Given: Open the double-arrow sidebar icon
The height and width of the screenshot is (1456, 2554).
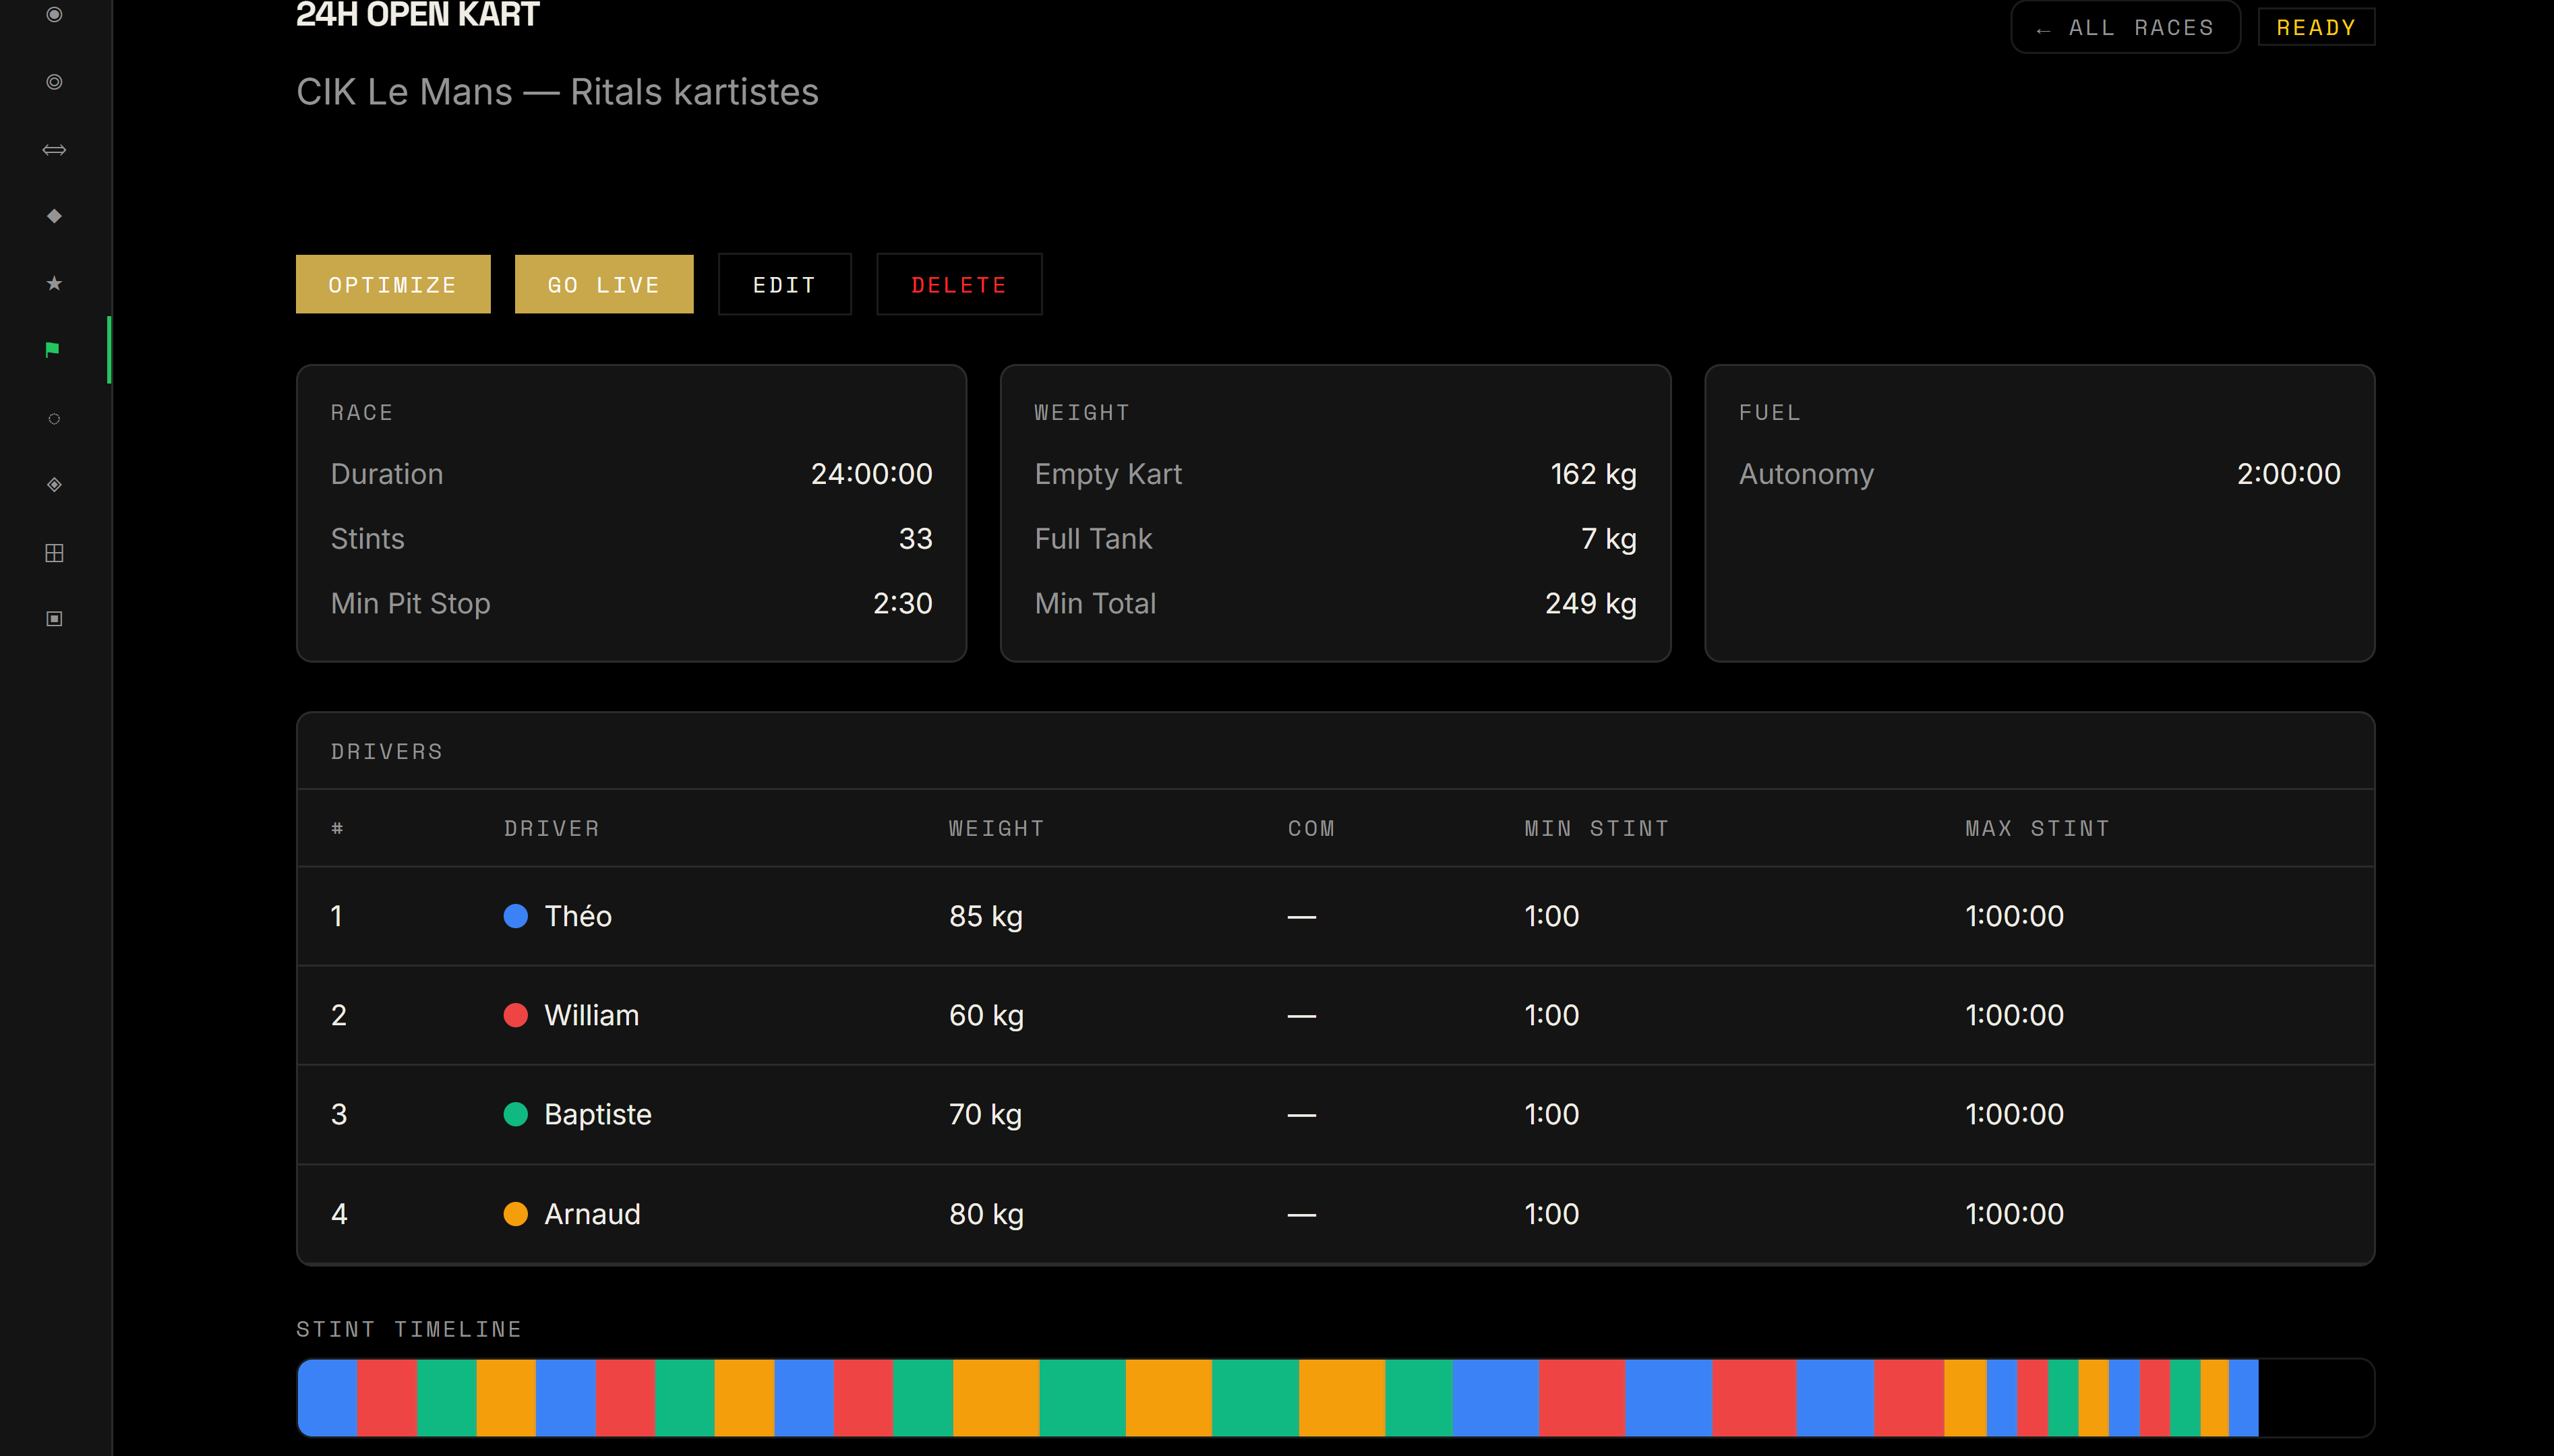Looking at the screenshot, I should tap(54, 150).
